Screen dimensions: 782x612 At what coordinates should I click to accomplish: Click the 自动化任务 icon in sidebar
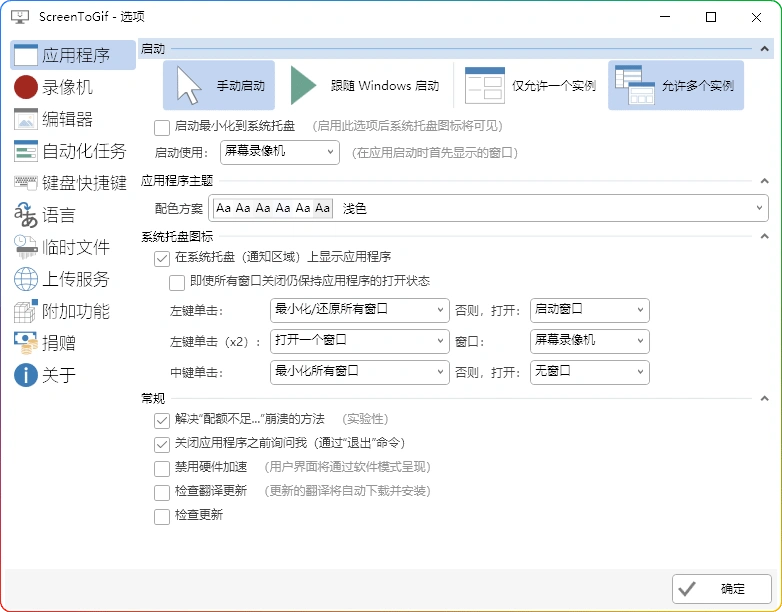pyautogui.click(x=25, y=151)
